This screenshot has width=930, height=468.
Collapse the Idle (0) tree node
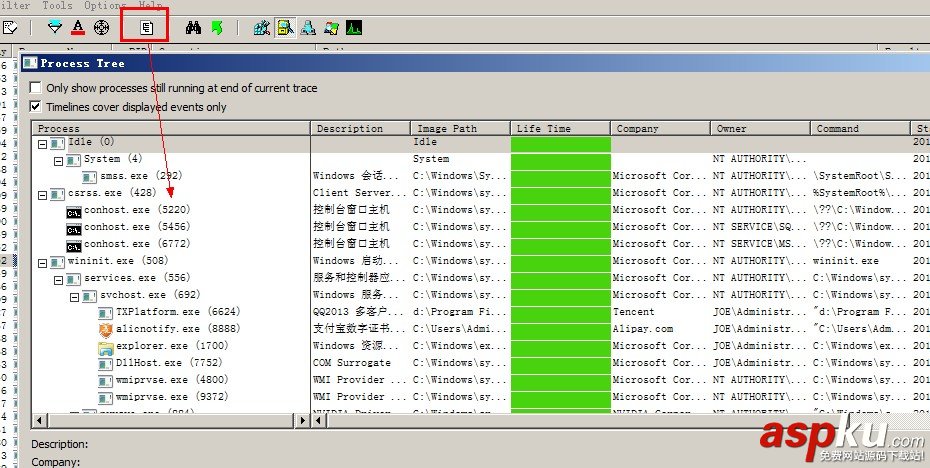click(42, 144)
